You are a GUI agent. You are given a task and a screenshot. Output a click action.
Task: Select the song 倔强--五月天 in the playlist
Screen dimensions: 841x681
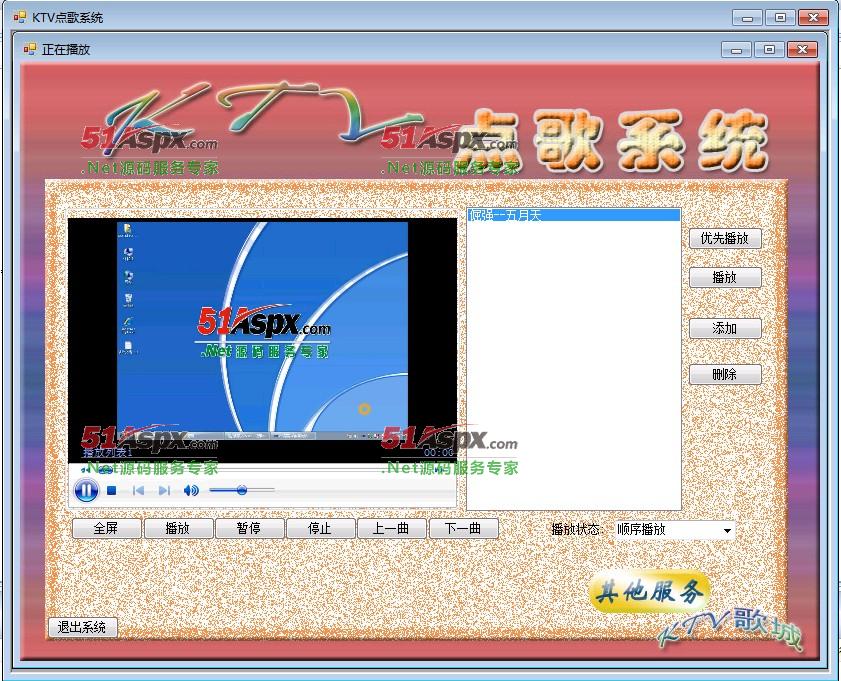tap(573, 215)
